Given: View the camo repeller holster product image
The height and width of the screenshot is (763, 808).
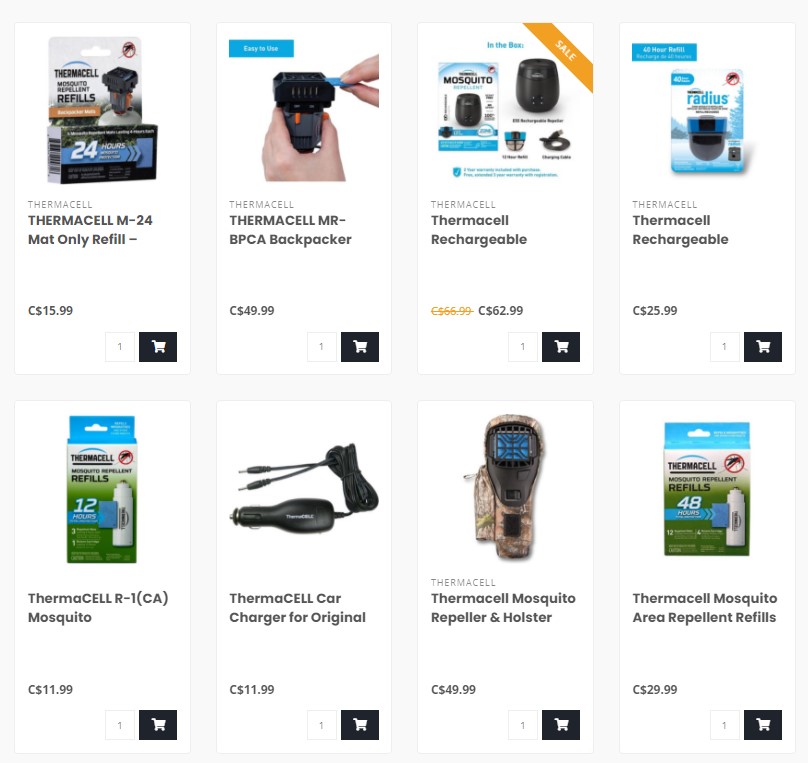Looking at the screenshot, I should [506, 487].
